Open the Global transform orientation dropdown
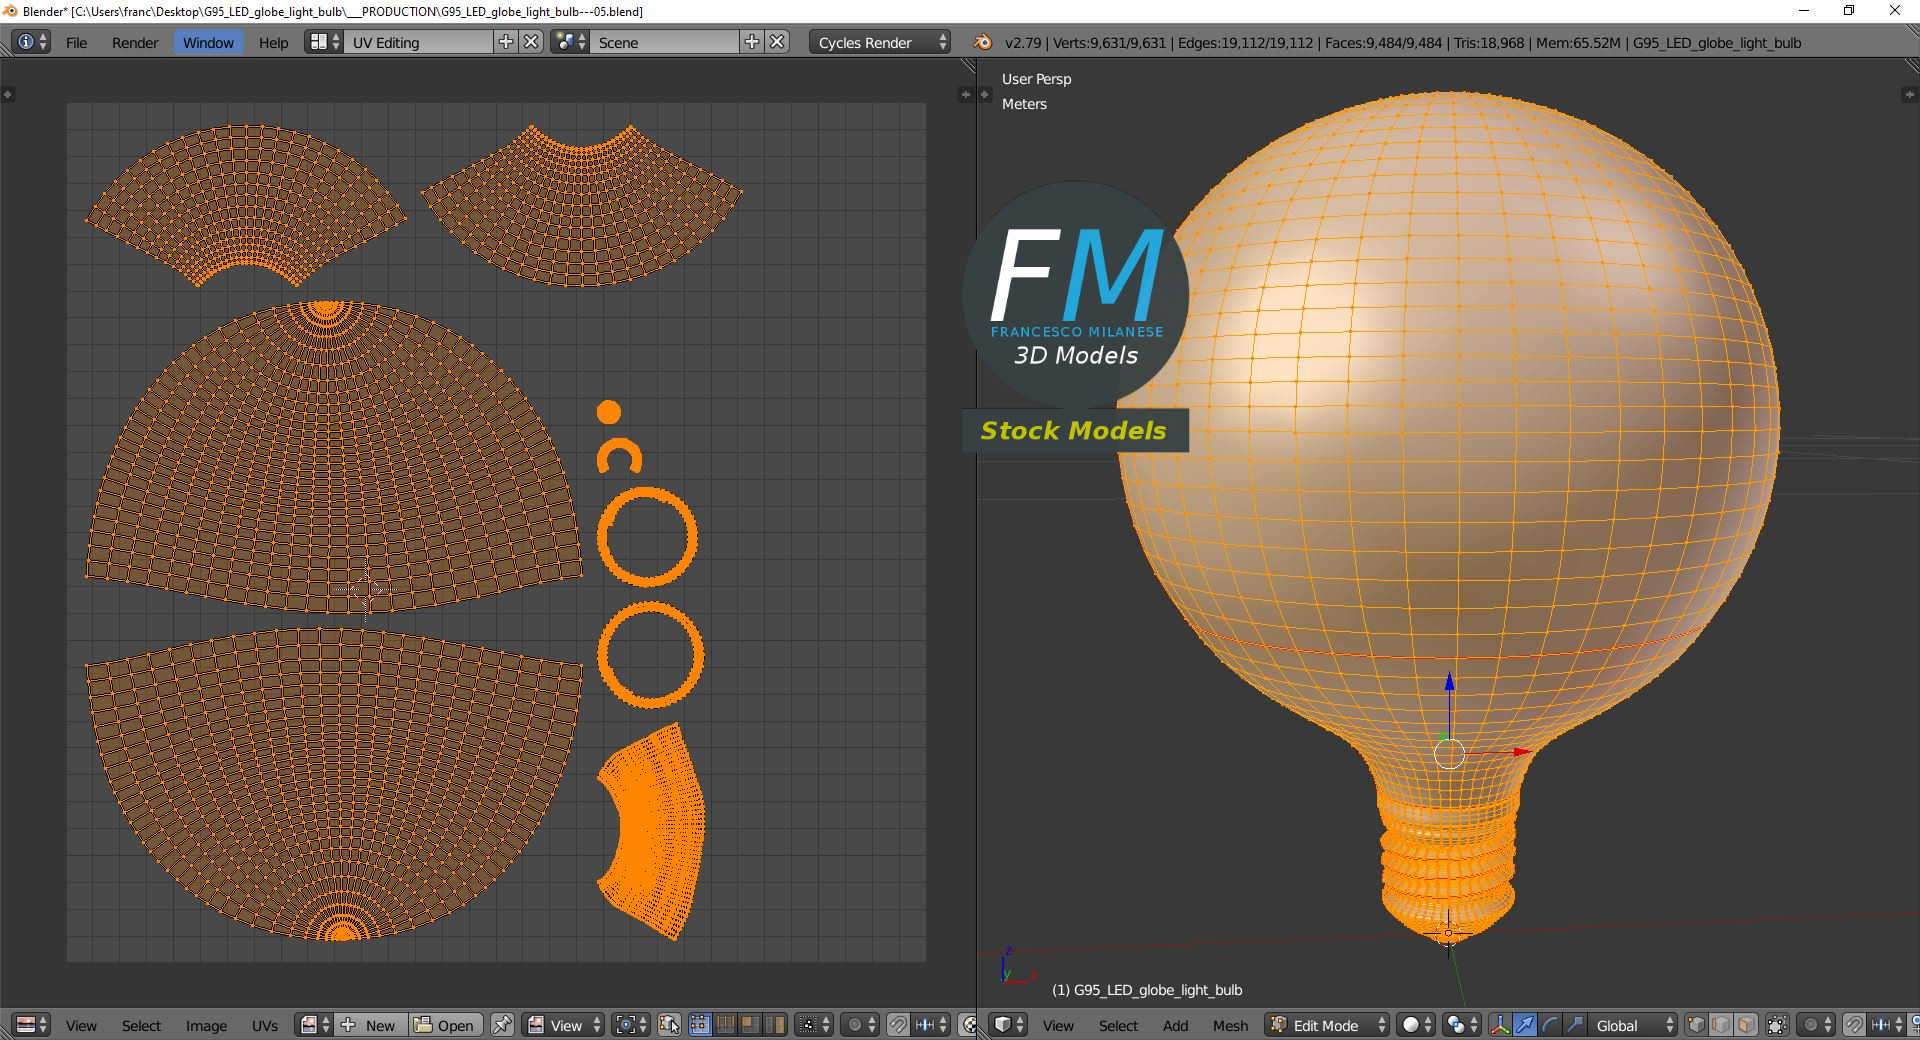The height and width of the screenshot is (1040, 1920). click(x=1633, y=1025)
